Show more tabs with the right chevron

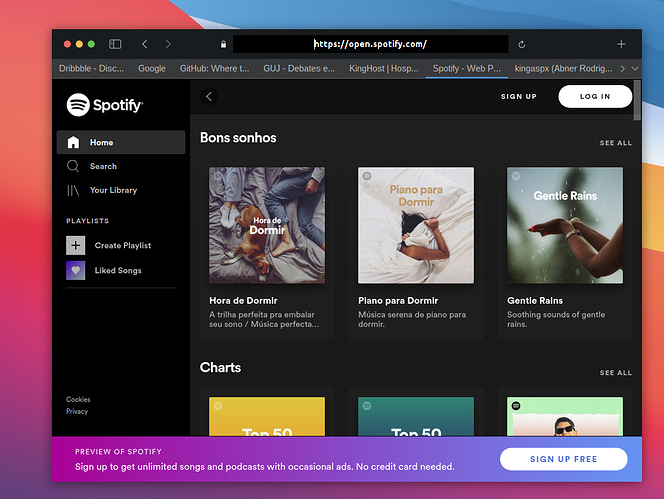[x=622, y=68]
